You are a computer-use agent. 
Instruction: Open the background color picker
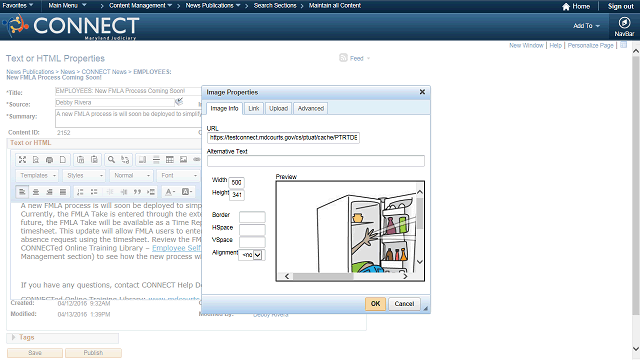(x=187, y=192)
